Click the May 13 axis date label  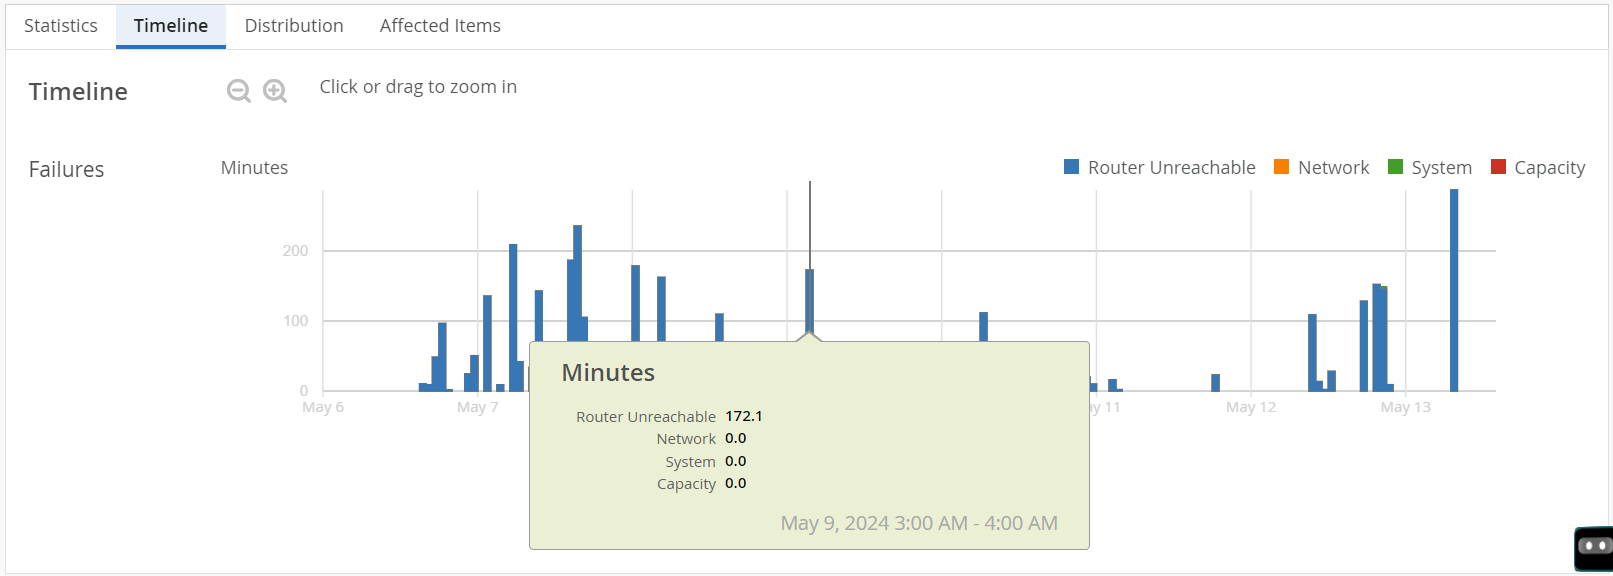1405,407
